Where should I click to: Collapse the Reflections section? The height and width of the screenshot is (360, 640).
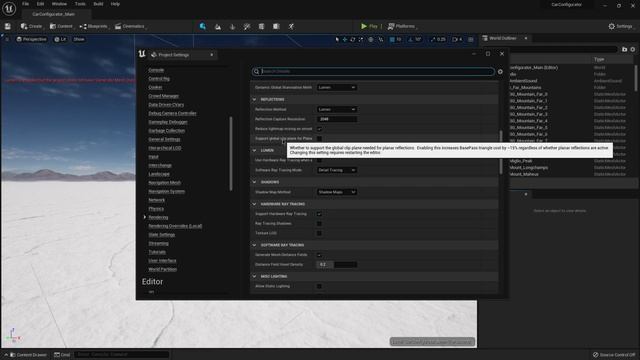(x=254, y=100)
